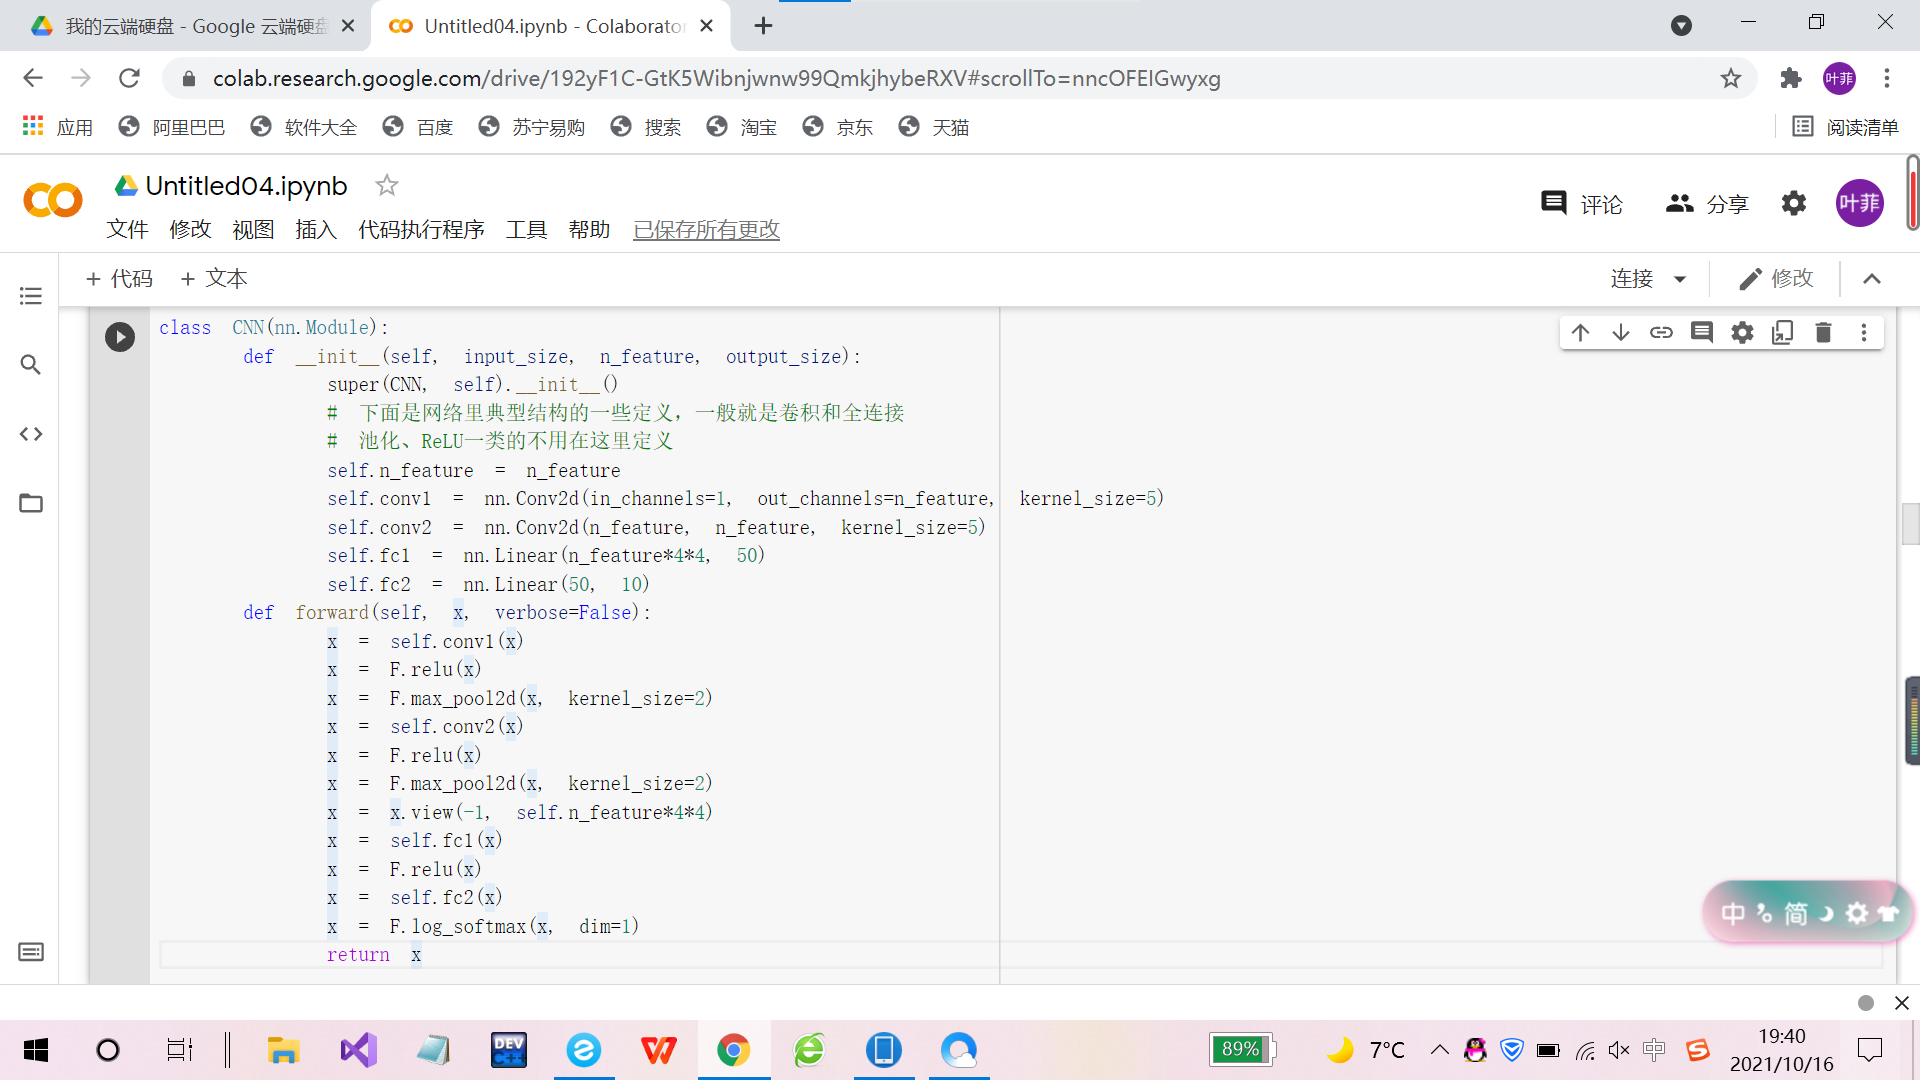Bookmark this page with star icon

[x=1730, y=78]
